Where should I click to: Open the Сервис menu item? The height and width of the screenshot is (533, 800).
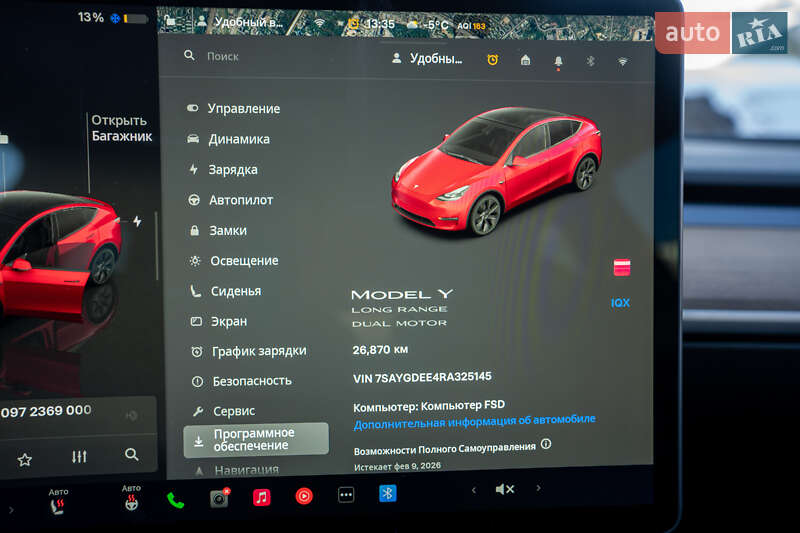pos(223,411)
